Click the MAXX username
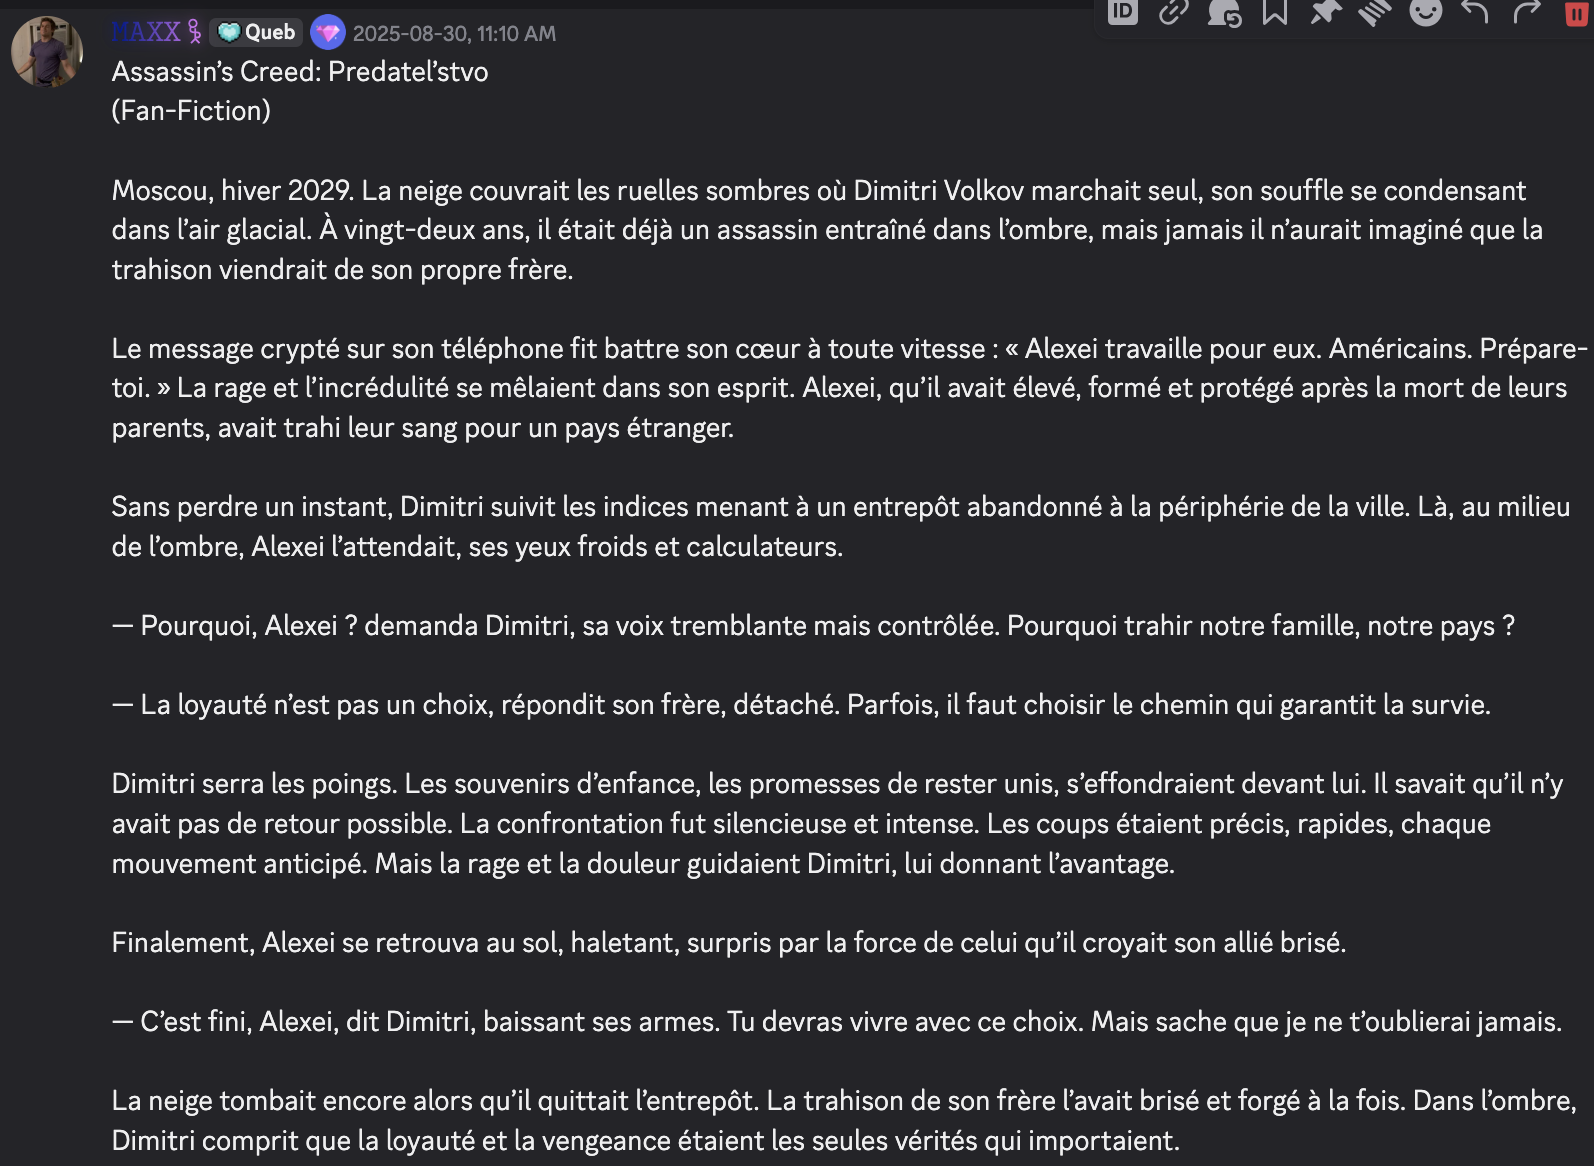The image size is (1594, 1166). (146, 33)
